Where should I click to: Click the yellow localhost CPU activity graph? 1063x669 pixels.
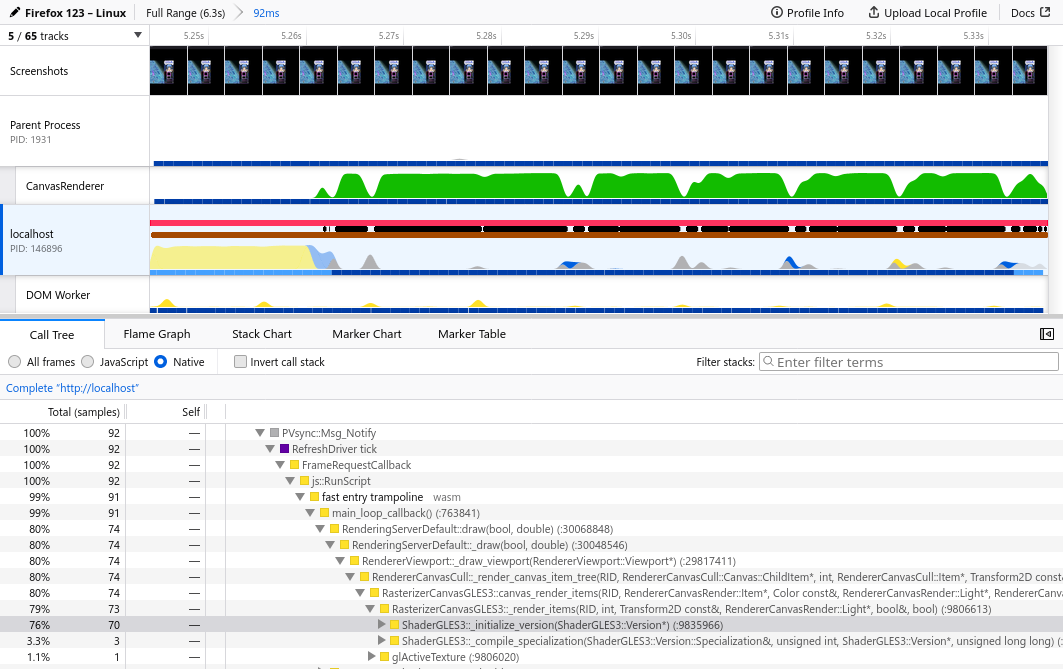click(x=230, y=258)
